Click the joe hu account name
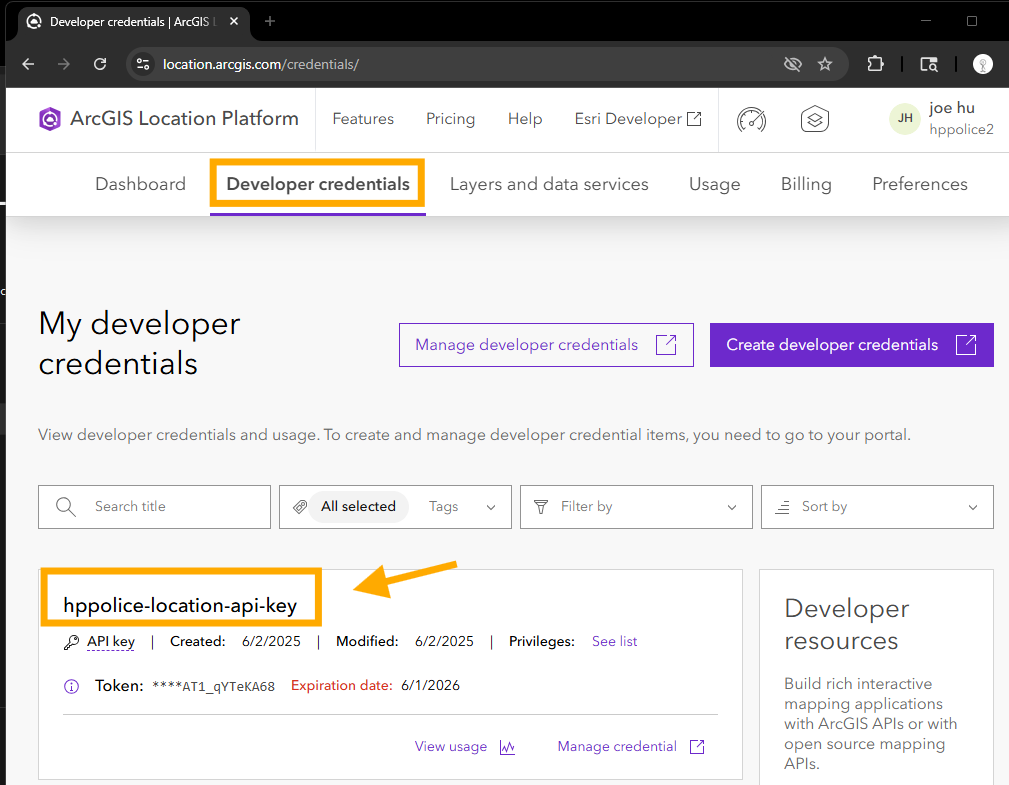1009x785 pixels. [952, 108]
